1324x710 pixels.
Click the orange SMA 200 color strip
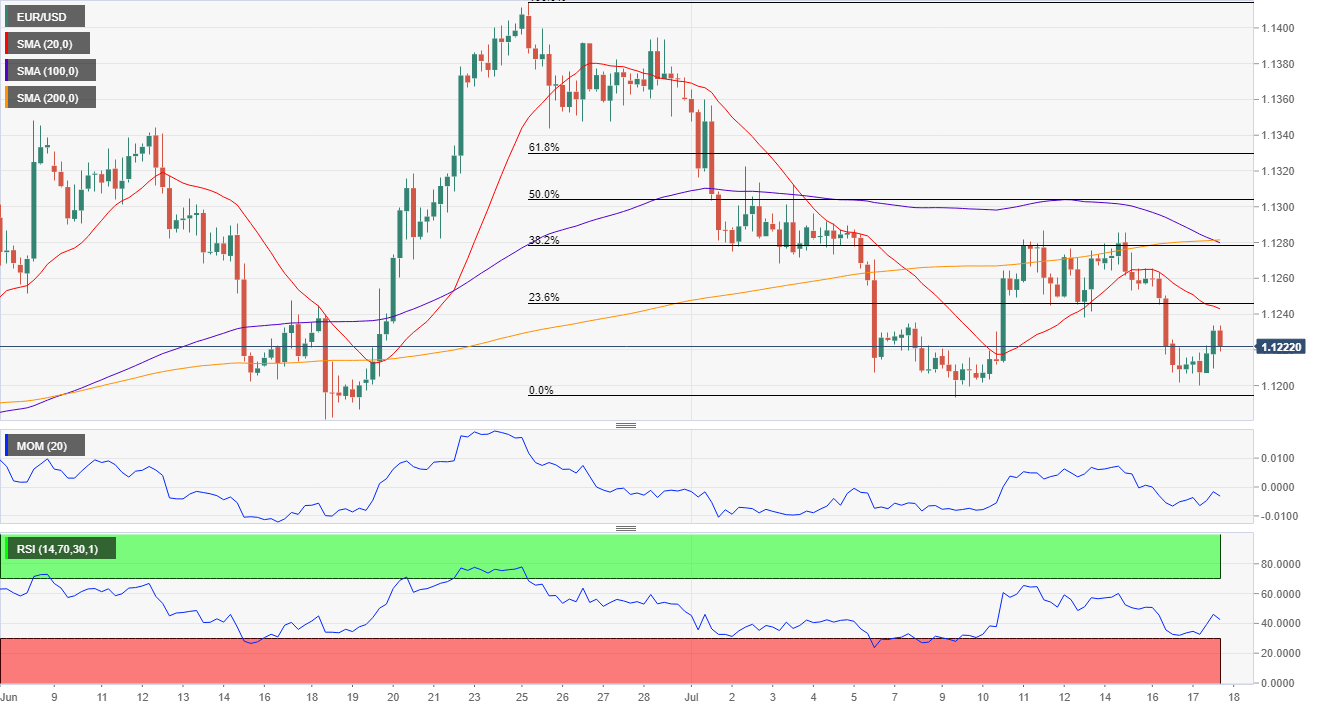click(8, 97)
